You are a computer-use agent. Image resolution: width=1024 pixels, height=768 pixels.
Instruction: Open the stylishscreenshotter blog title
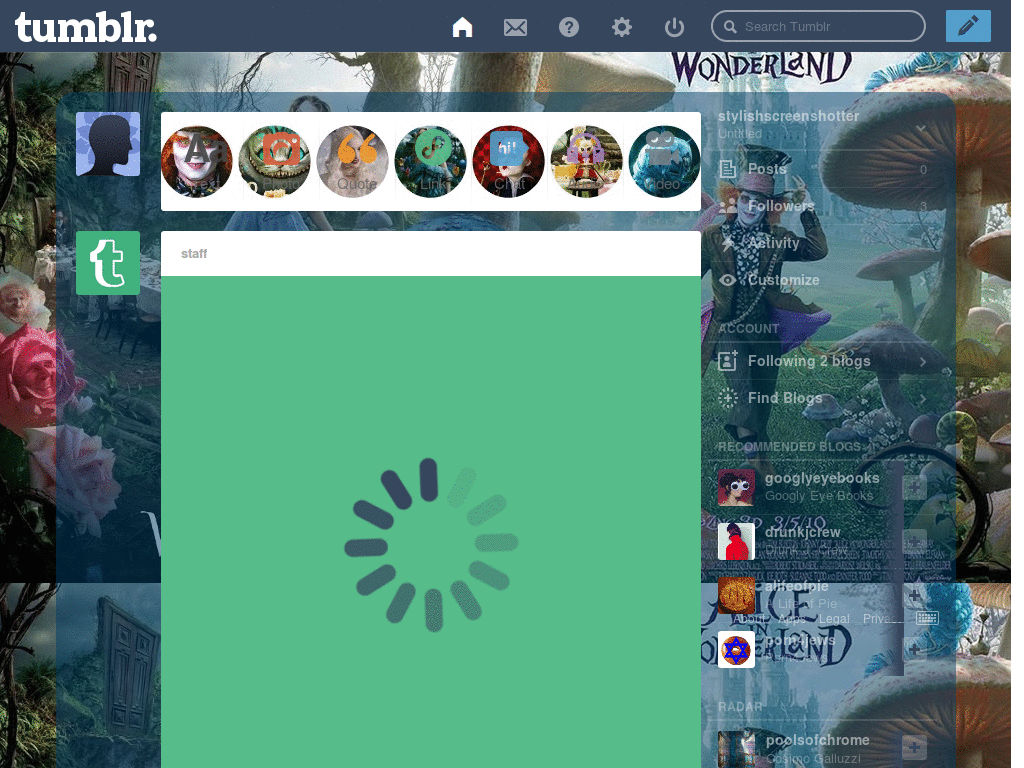788,116
